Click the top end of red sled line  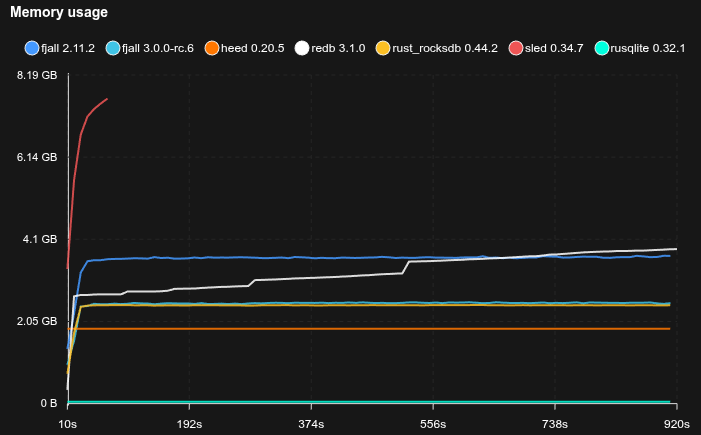coord(107,99)
